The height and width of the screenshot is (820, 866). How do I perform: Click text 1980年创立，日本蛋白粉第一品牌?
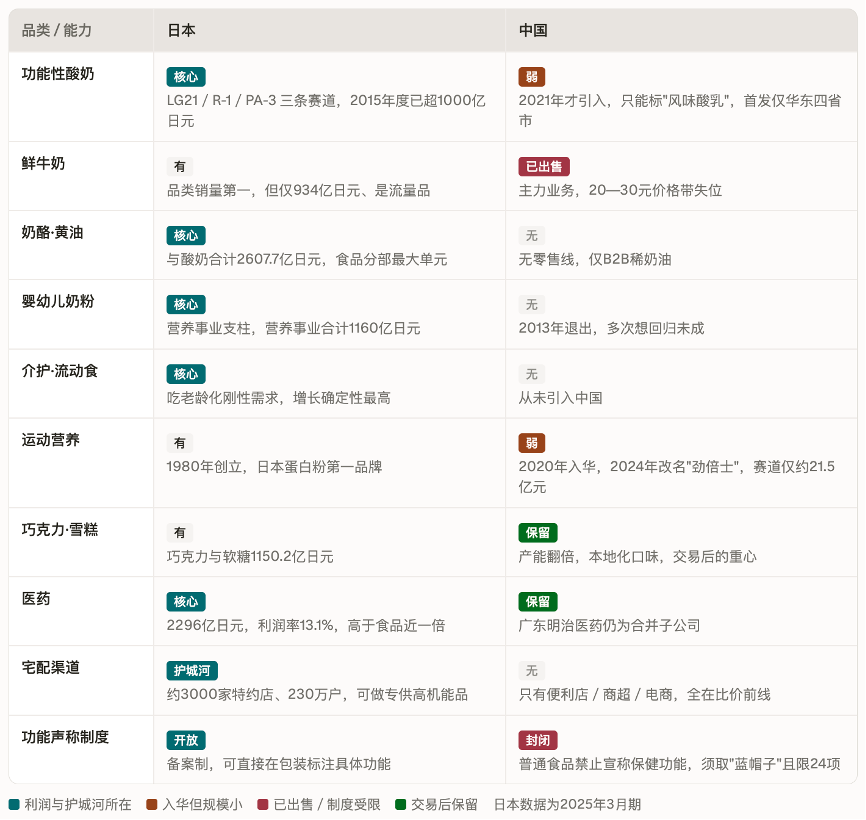[274, 467]
